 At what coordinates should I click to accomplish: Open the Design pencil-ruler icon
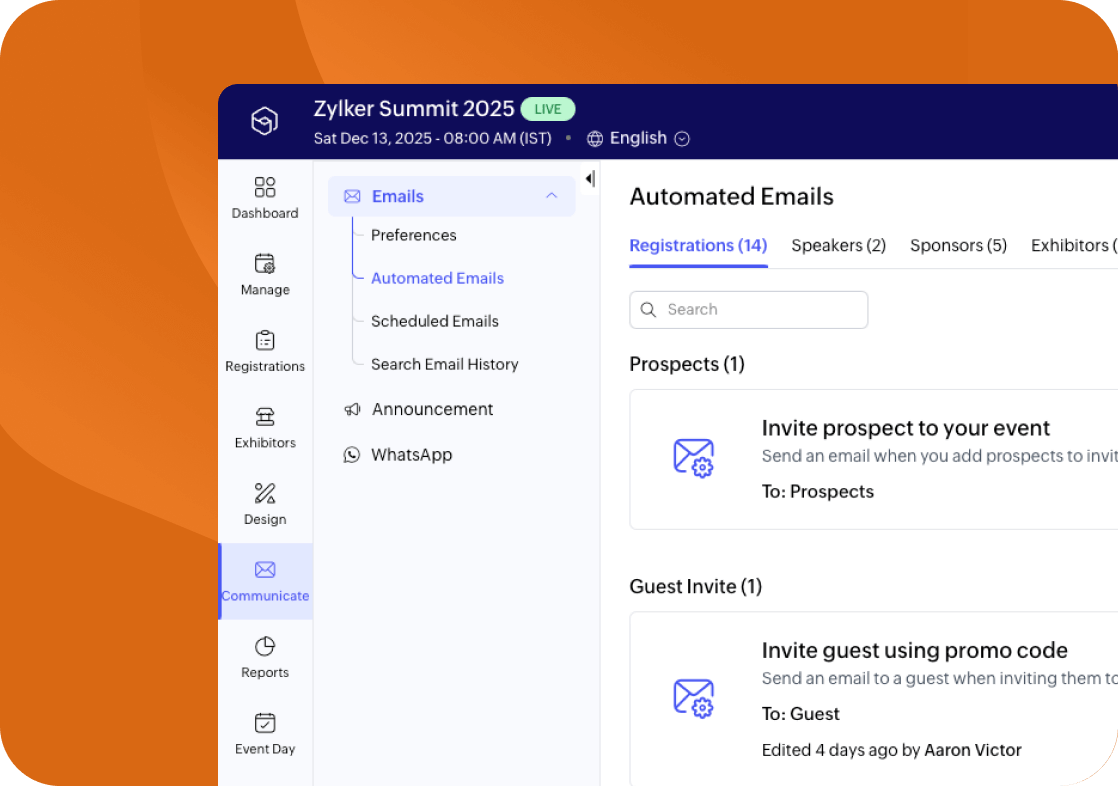click(x=265, y=493)
